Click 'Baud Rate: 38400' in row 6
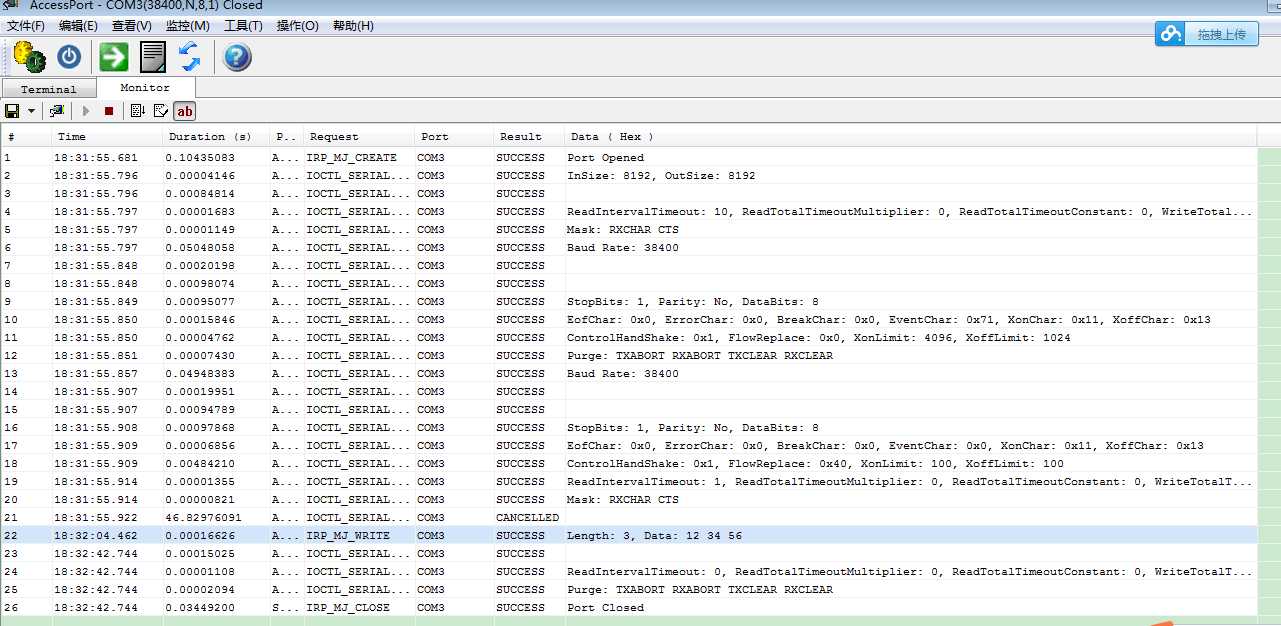 [623, 248]
